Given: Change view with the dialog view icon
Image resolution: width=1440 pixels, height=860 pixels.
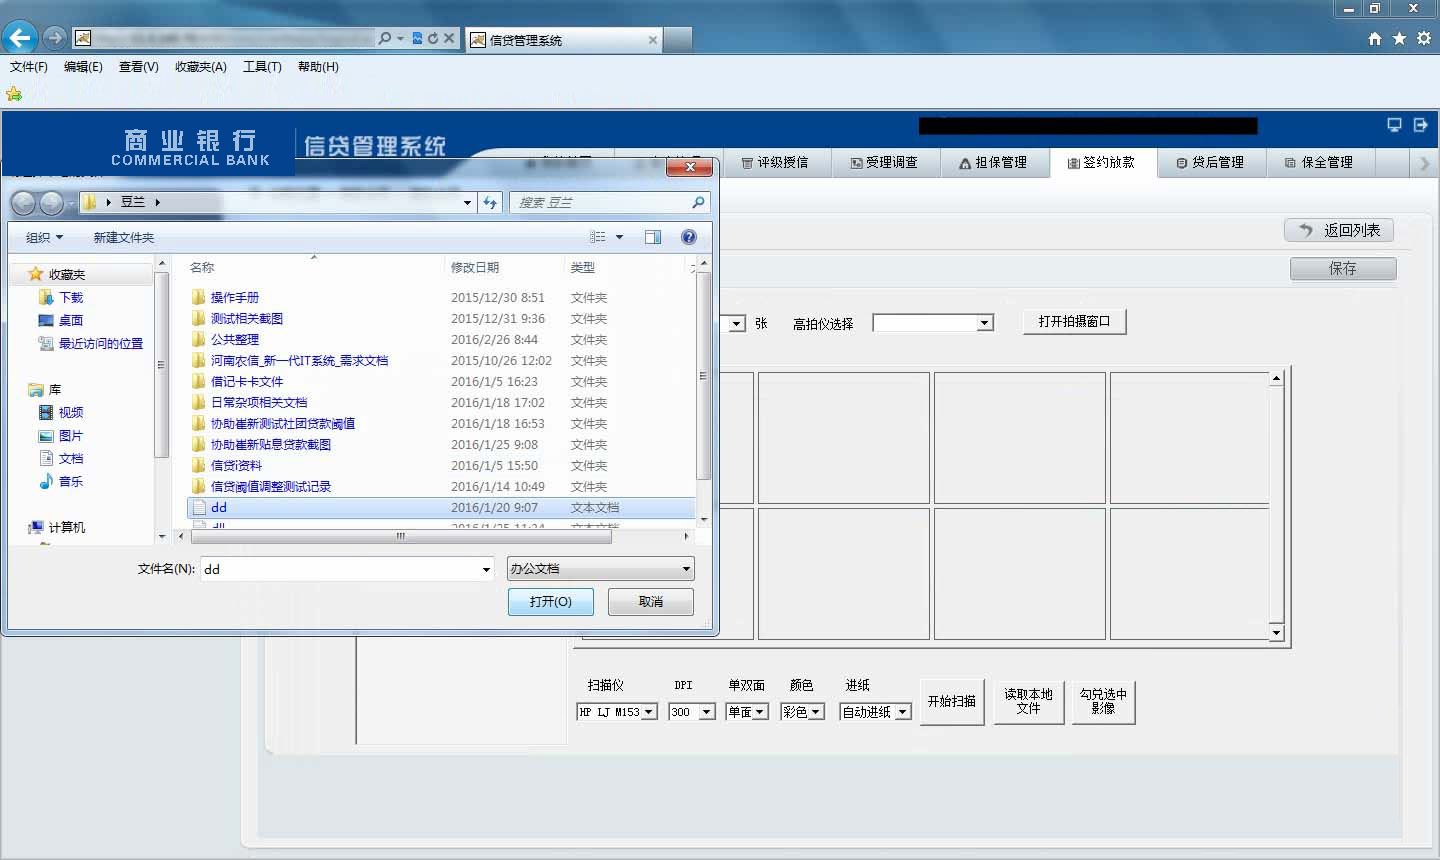Looking at the screenshot, I should pyautogui.click(x=598, y=237).
